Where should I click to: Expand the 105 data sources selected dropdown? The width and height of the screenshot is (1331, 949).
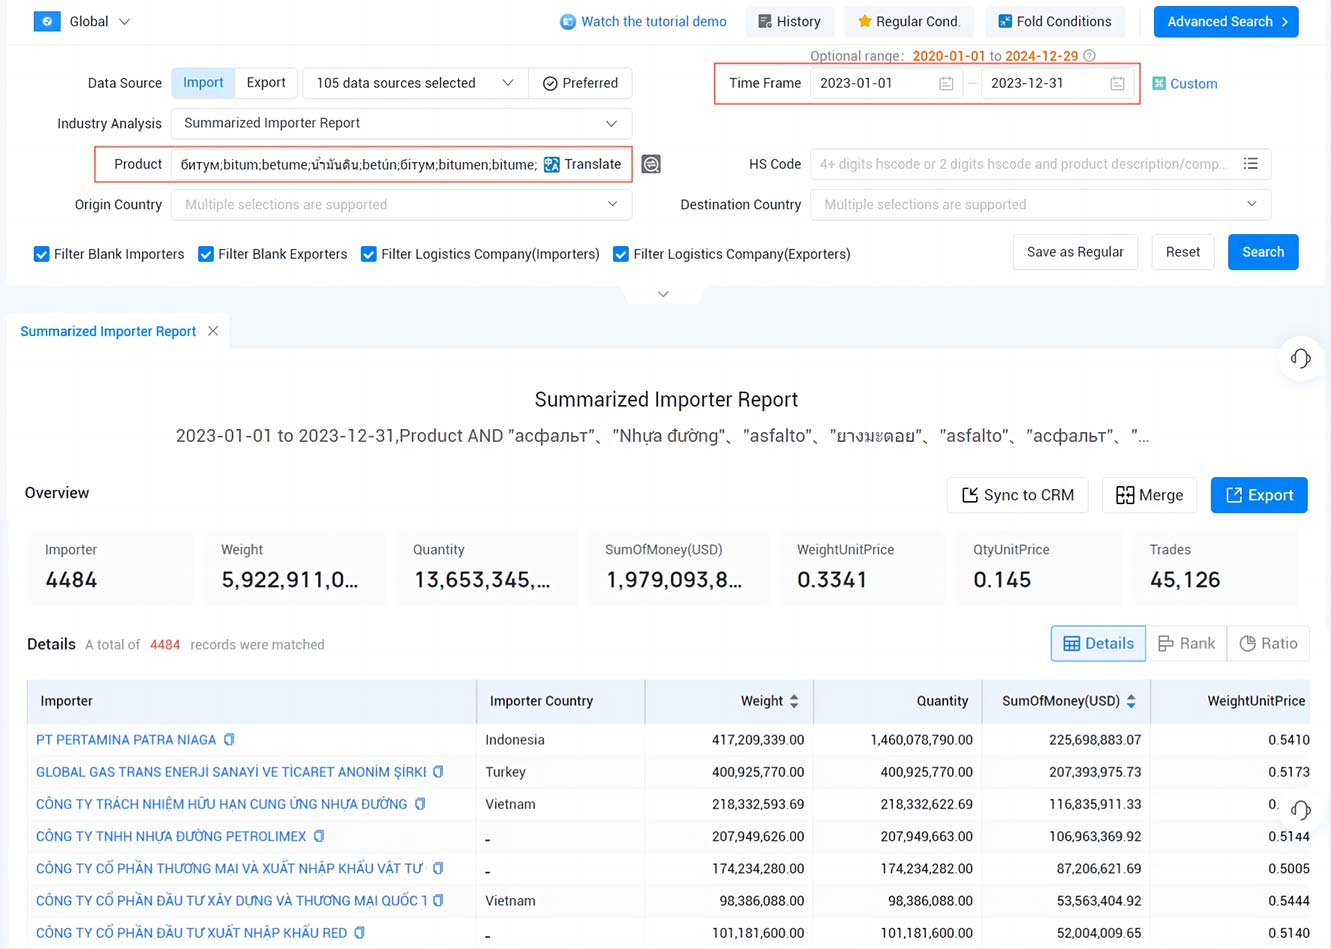415,83
